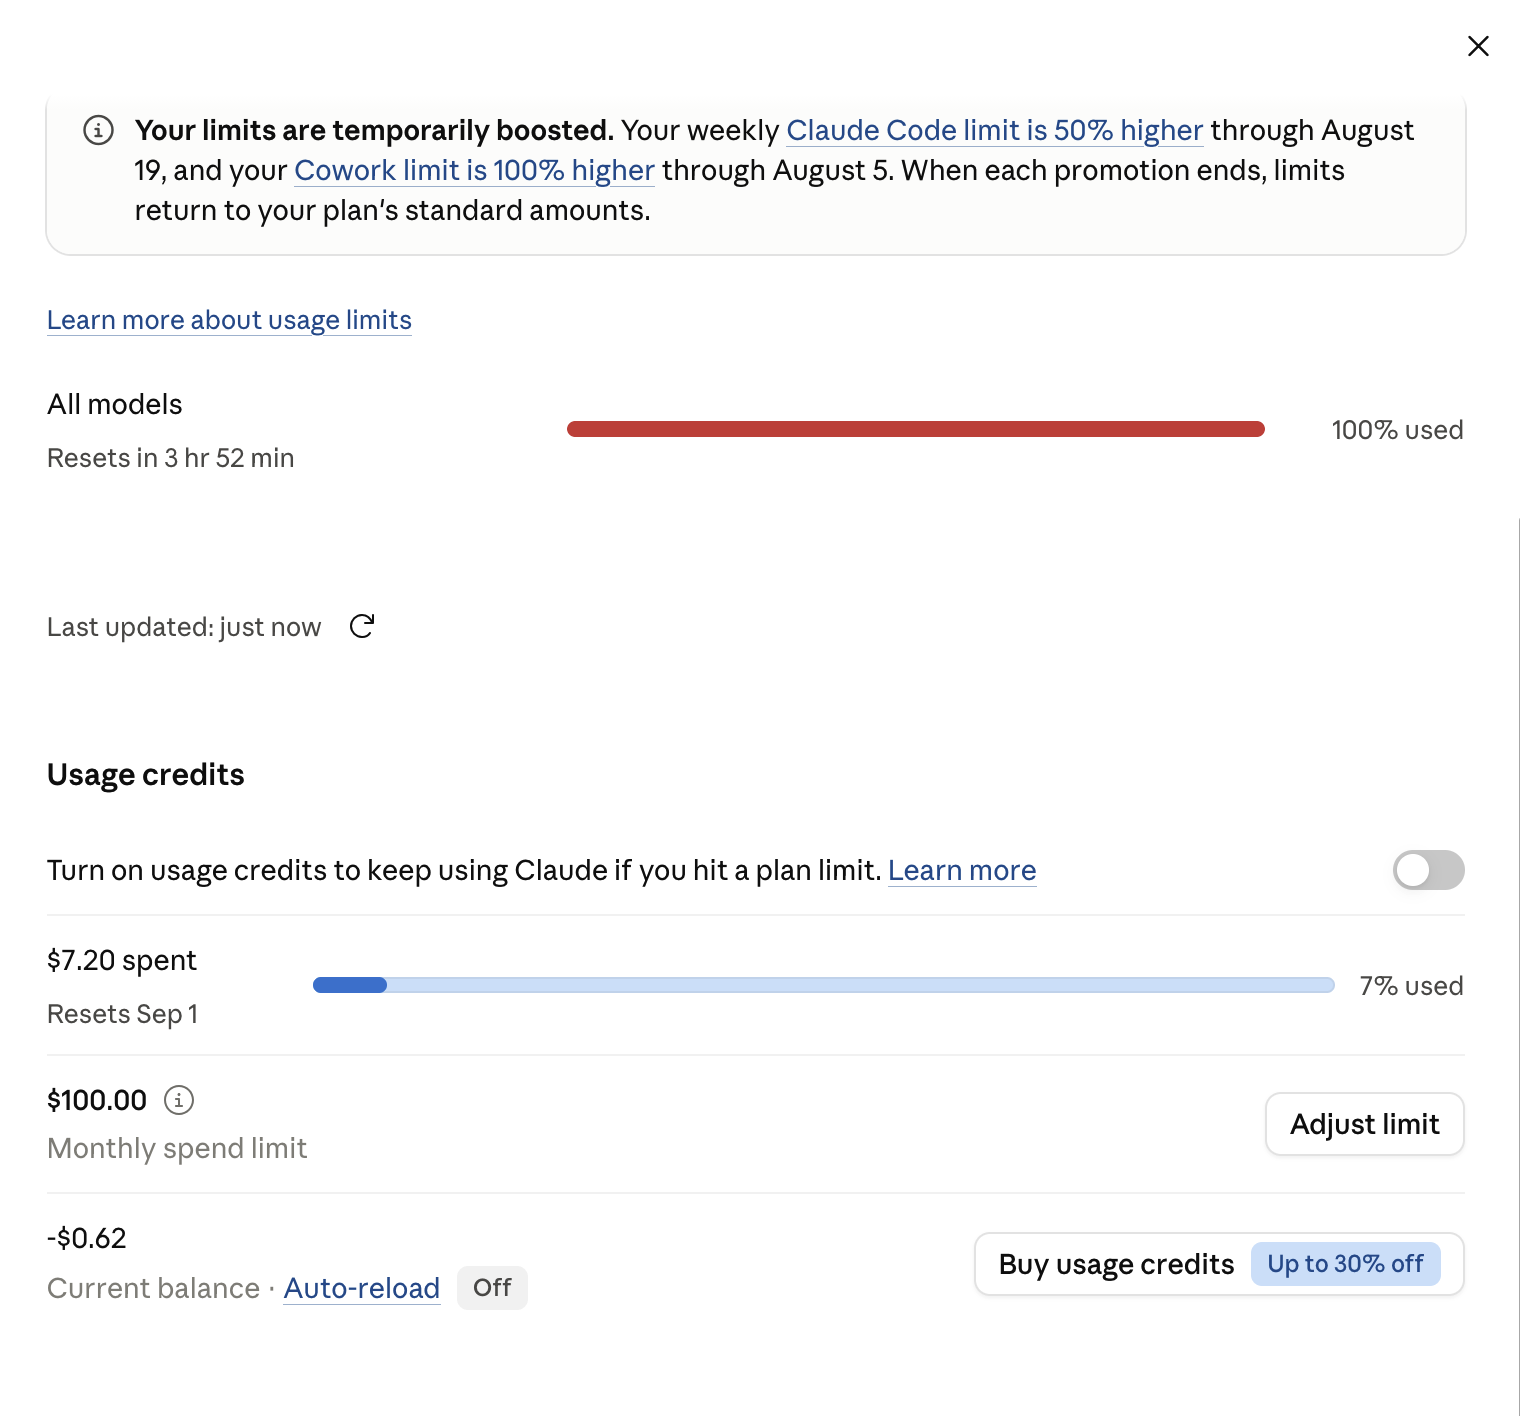Close the usage settings dialog
Image resolution: width=1520 pixels, height=1416 pixels.
[1478, 46]
